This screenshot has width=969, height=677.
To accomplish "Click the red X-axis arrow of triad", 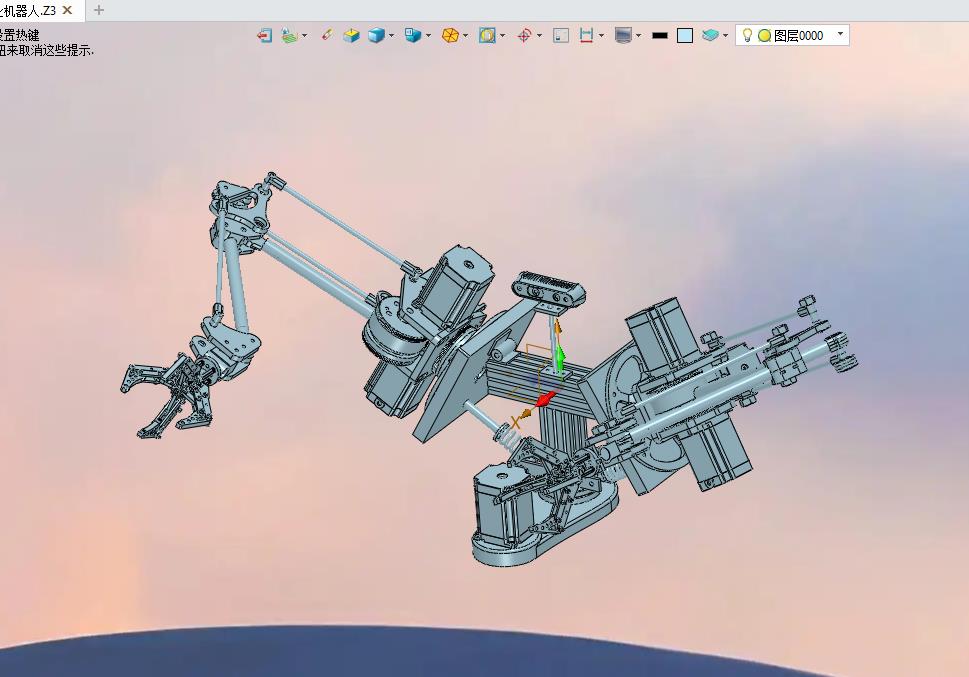I will [544, 399].
